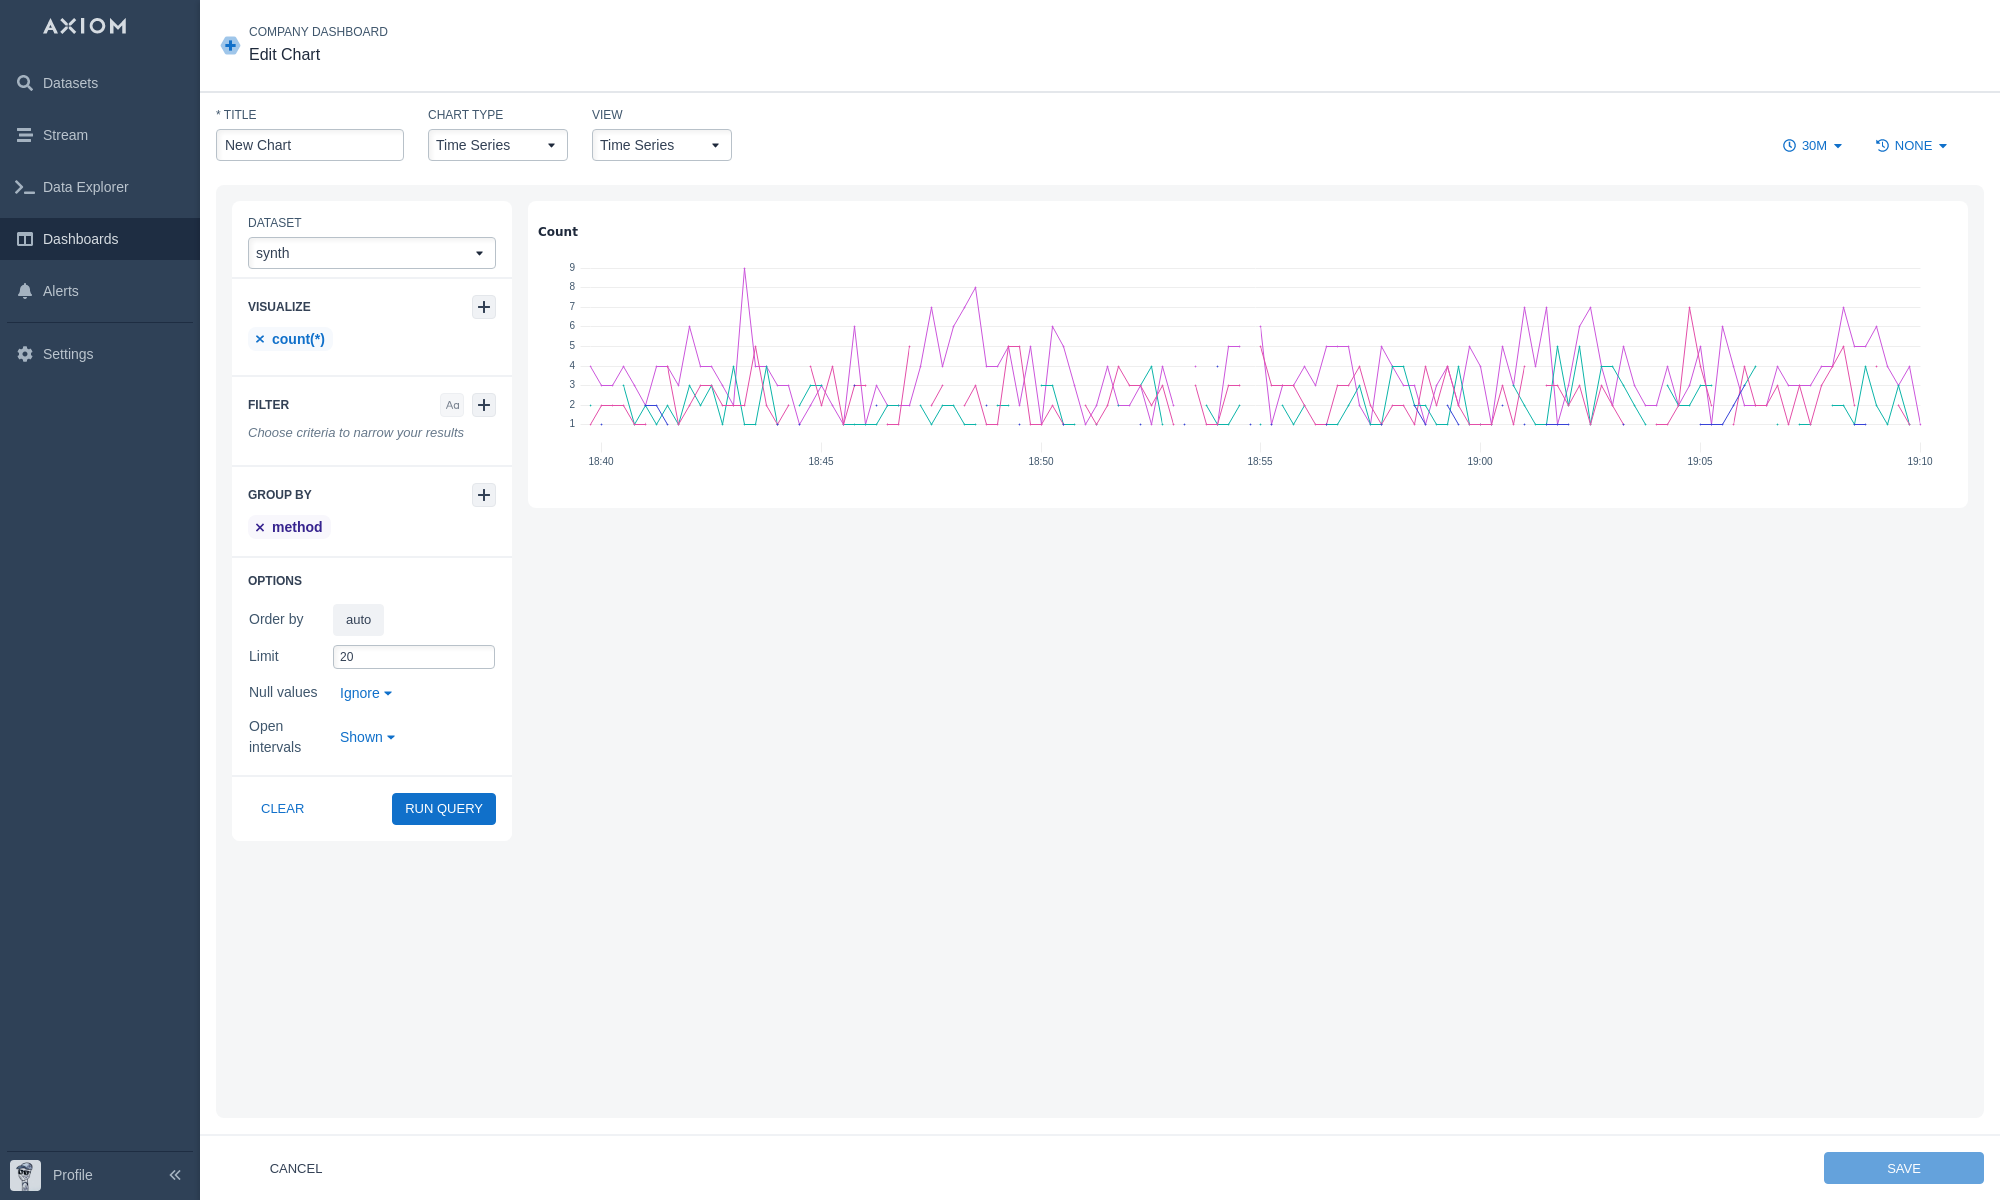Click the profile avatar image
Screen dimensions: 2000x1200
(x=25, y=1175)
